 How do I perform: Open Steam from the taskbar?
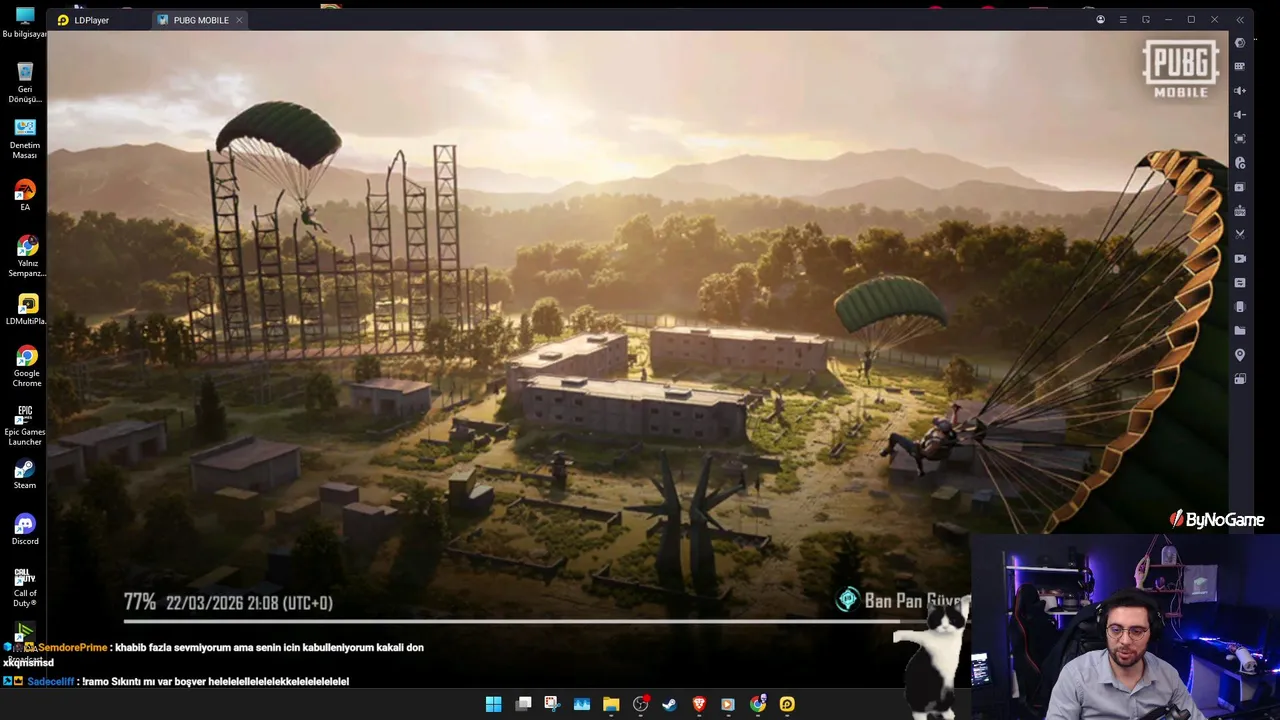click(670, 704)
